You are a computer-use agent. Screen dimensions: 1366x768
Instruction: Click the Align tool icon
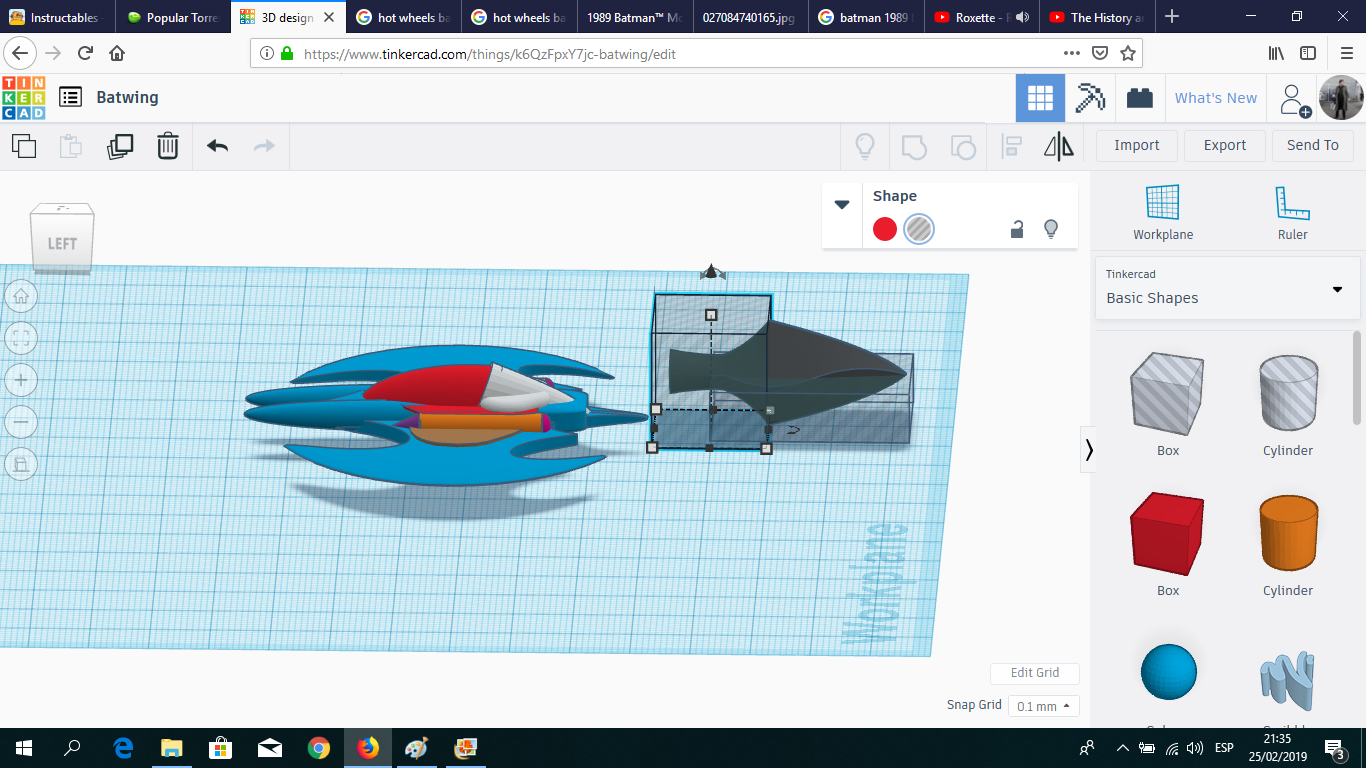coord(1011,147)
